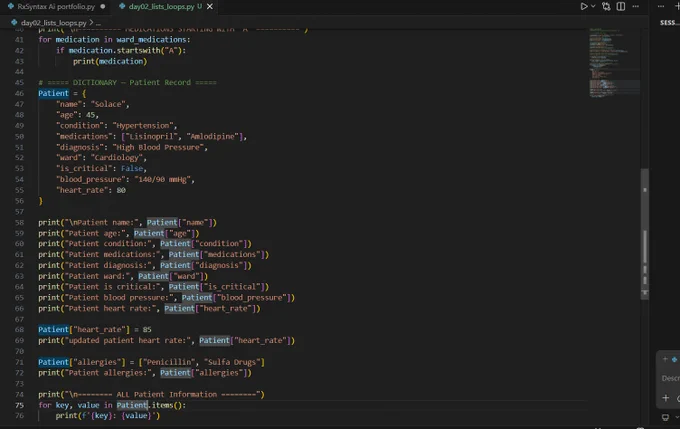Click the SESS panel header text
The image size is (680, 429).
tap(669, 23)
